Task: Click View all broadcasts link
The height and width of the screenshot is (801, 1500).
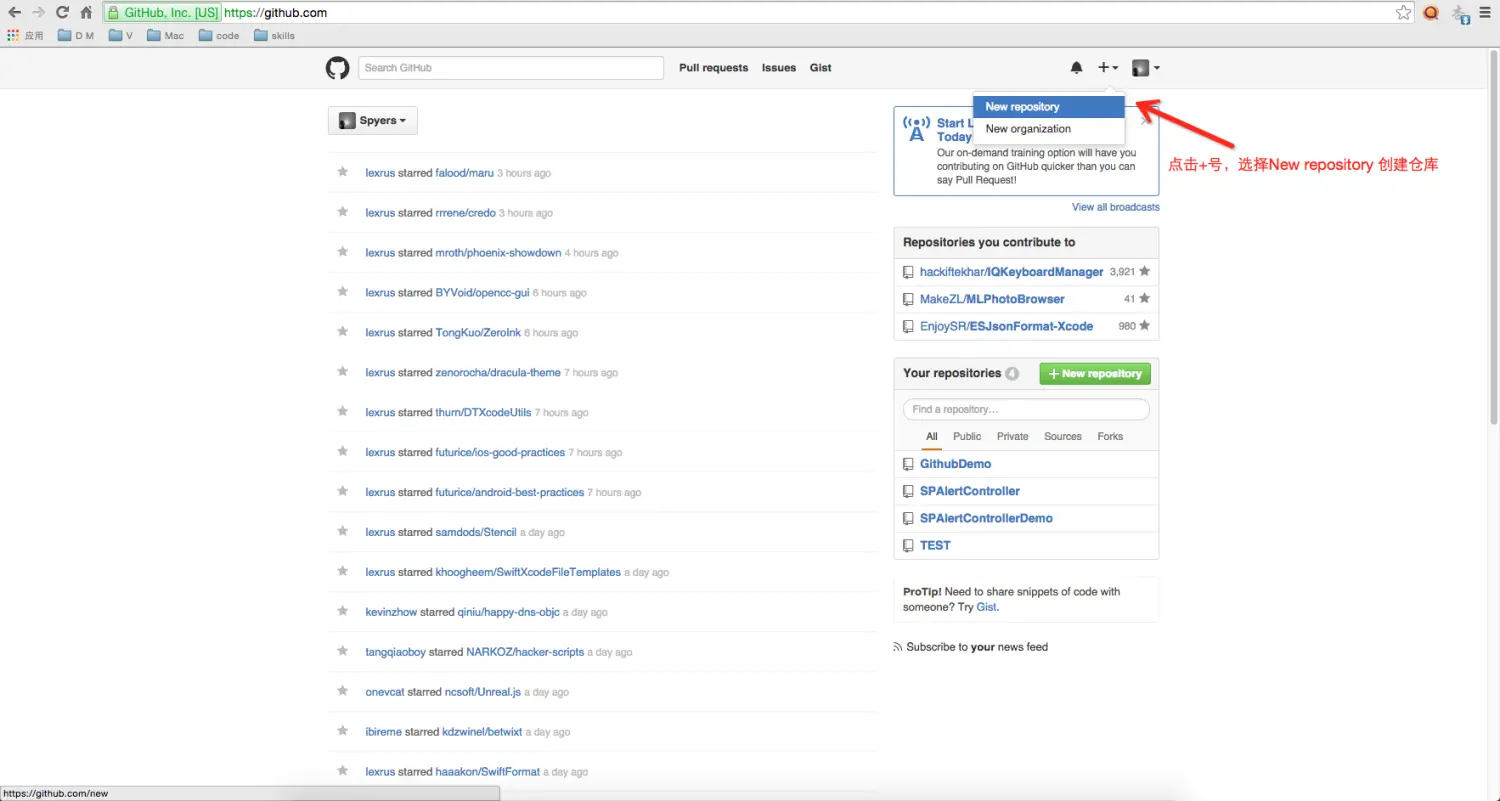Action: click(1116, 207)
